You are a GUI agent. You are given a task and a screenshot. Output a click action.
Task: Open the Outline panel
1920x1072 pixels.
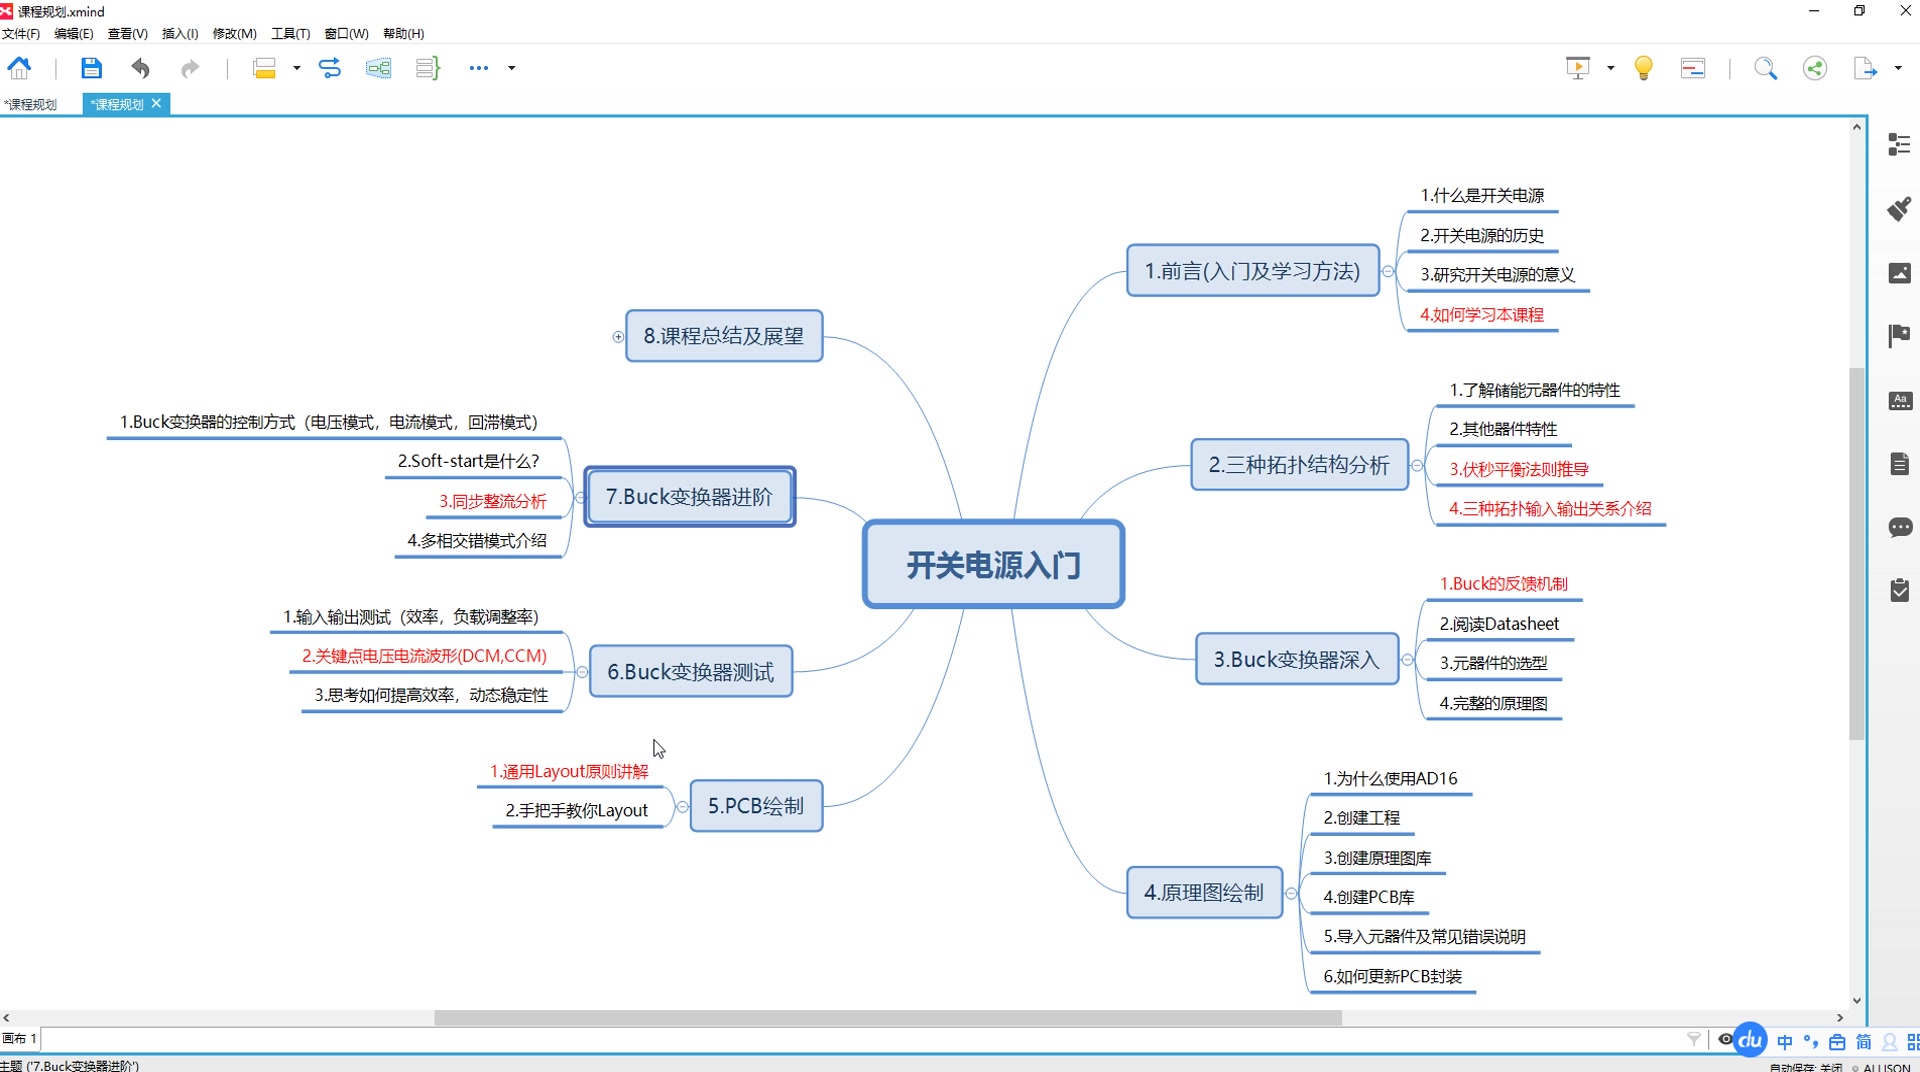click(1899, 144)
